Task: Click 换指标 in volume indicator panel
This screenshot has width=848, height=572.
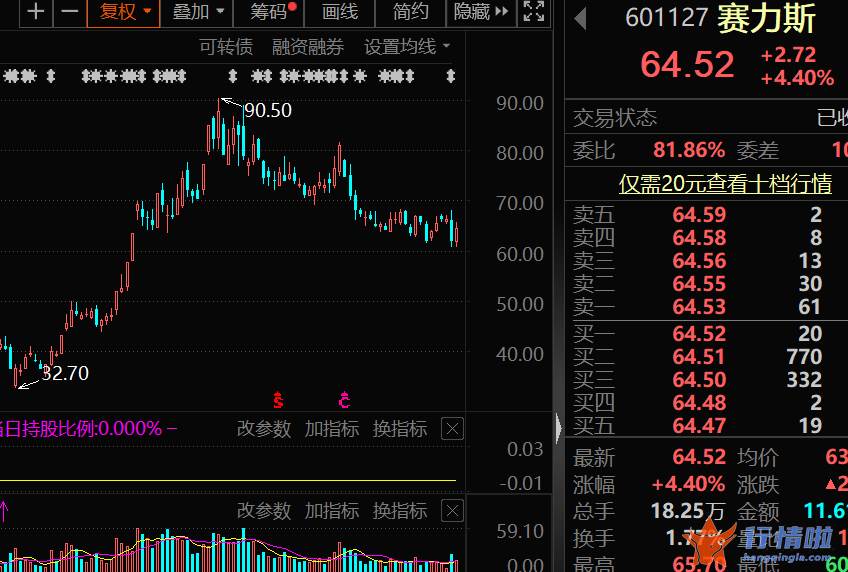Action: tap(400, 510)
